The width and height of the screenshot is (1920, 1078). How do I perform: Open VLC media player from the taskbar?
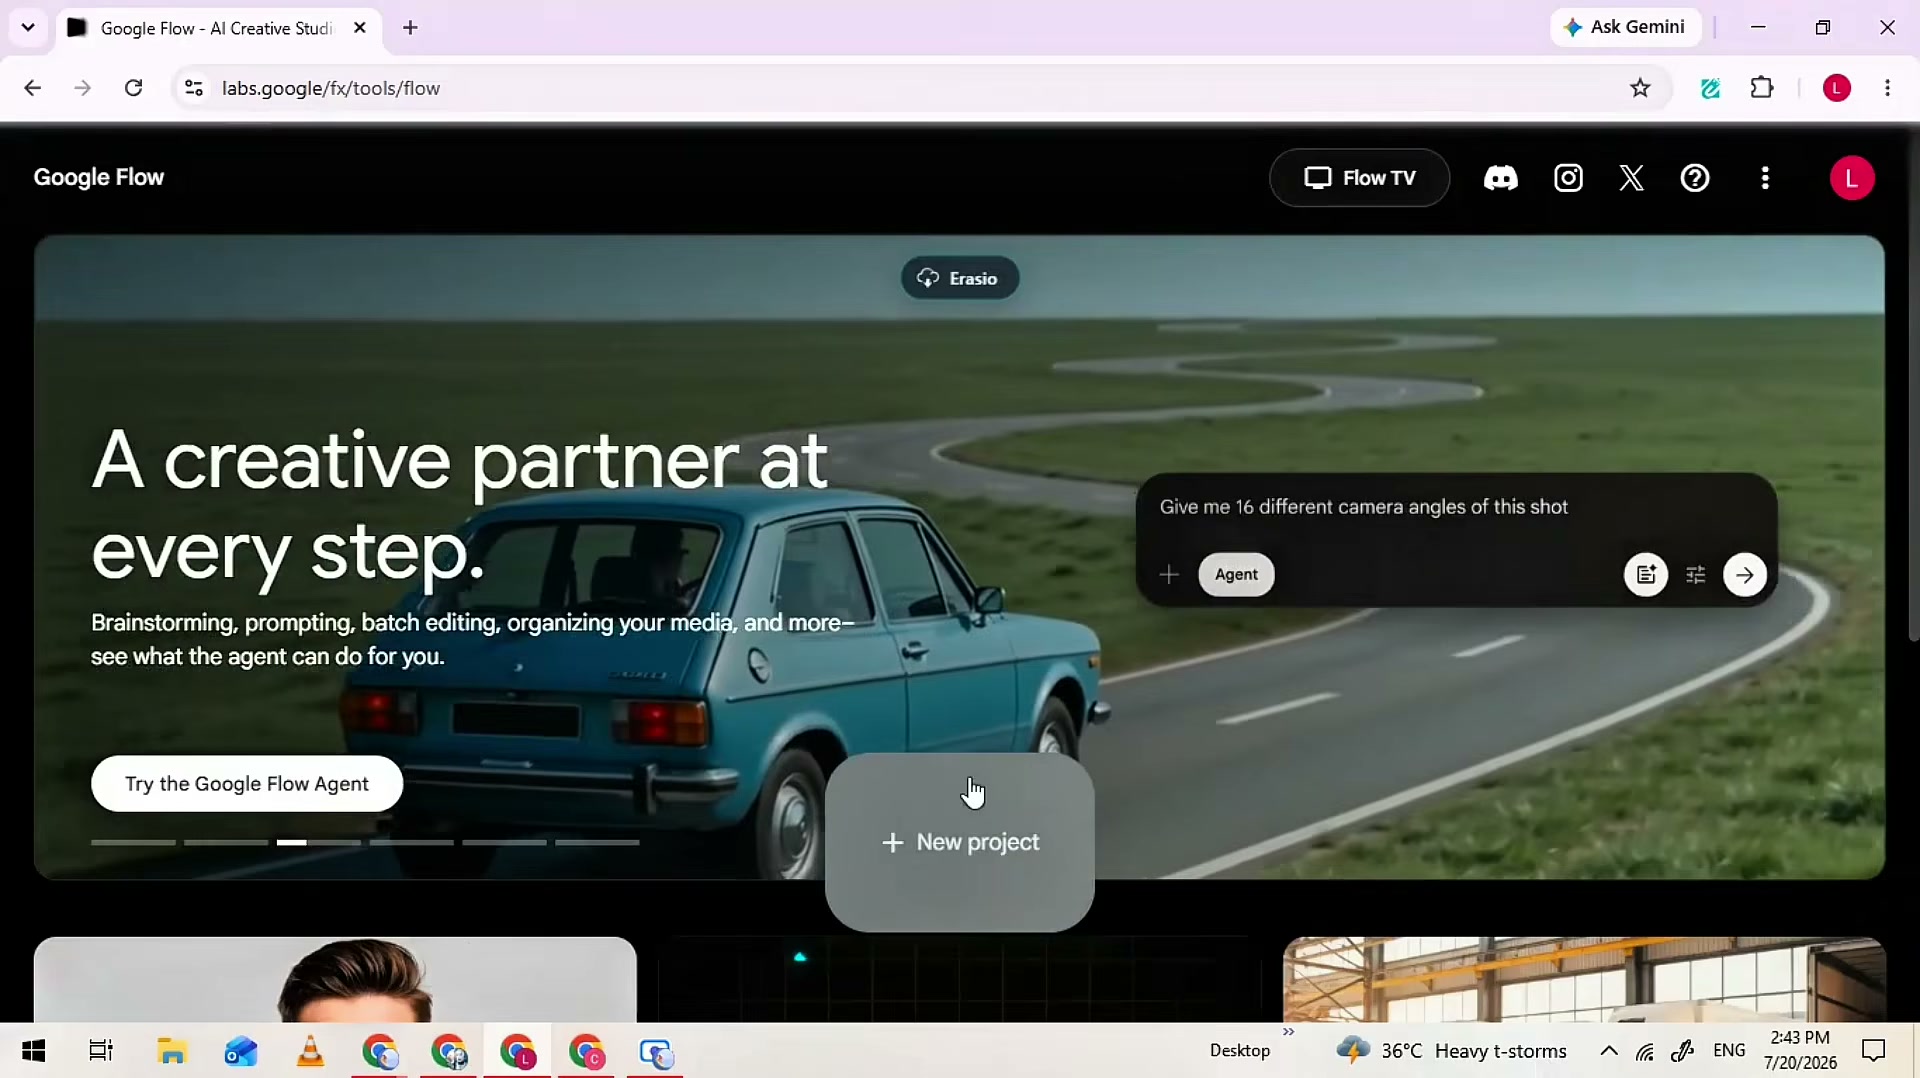(x=310, y=1051)
